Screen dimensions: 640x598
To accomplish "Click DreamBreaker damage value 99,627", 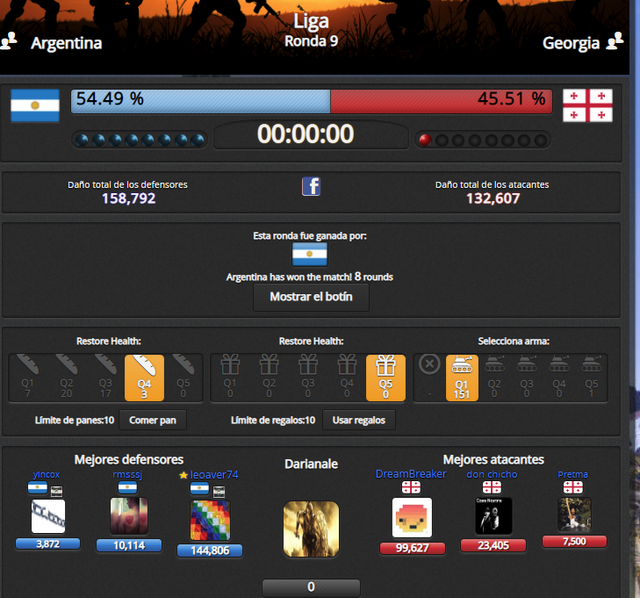I will (x=412, y=548).
